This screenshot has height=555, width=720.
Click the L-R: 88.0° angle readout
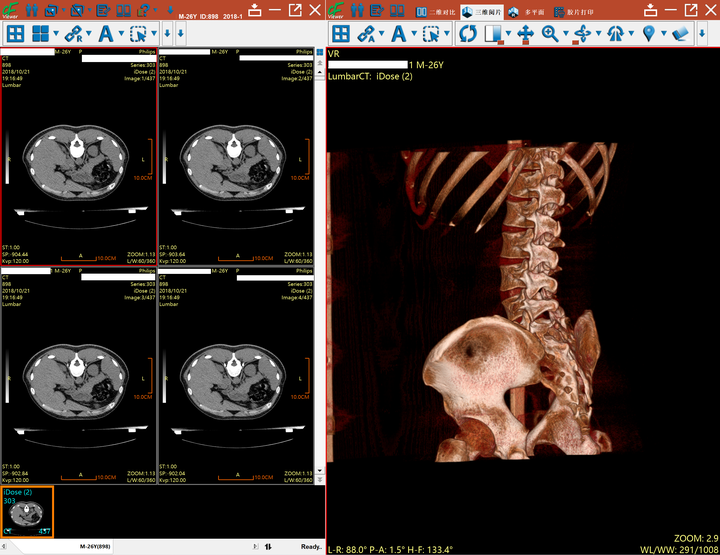[x=349, y=549]
